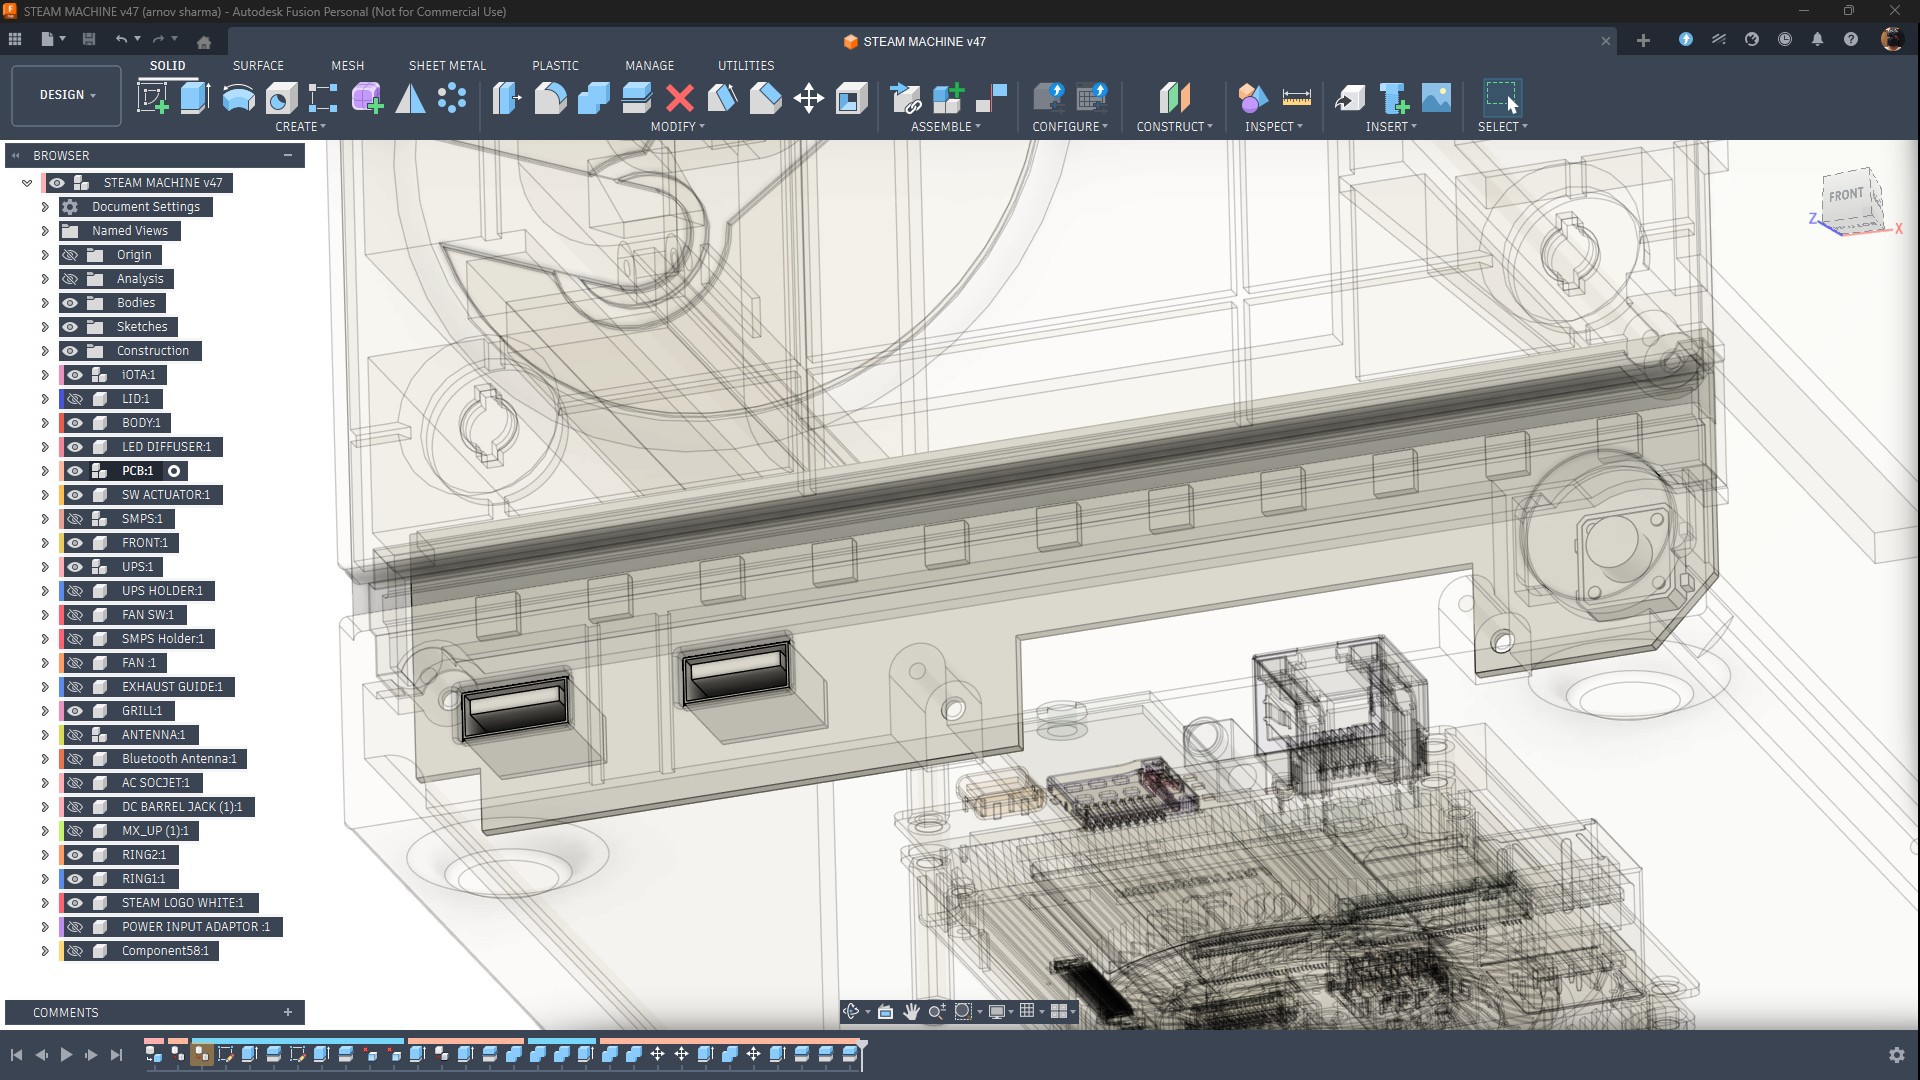The height and width of the screenshot is (1080, 1920).
Task: Click the Extrude tool icon
Action: click(x=195, y=98)
